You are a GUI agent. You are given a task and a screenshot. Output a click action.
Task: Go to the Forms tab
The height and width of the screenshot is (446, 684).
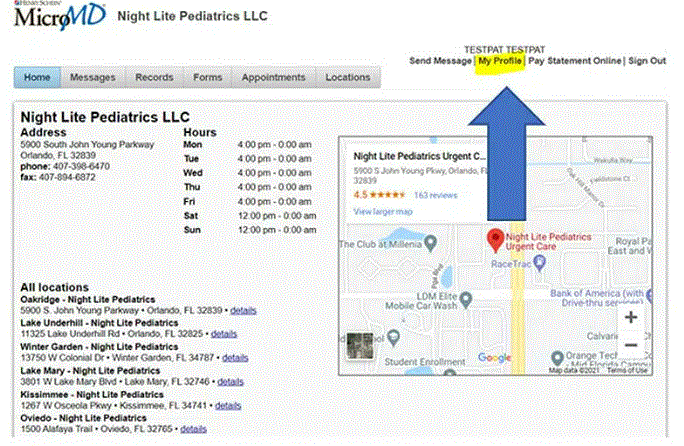pos(207,77)
